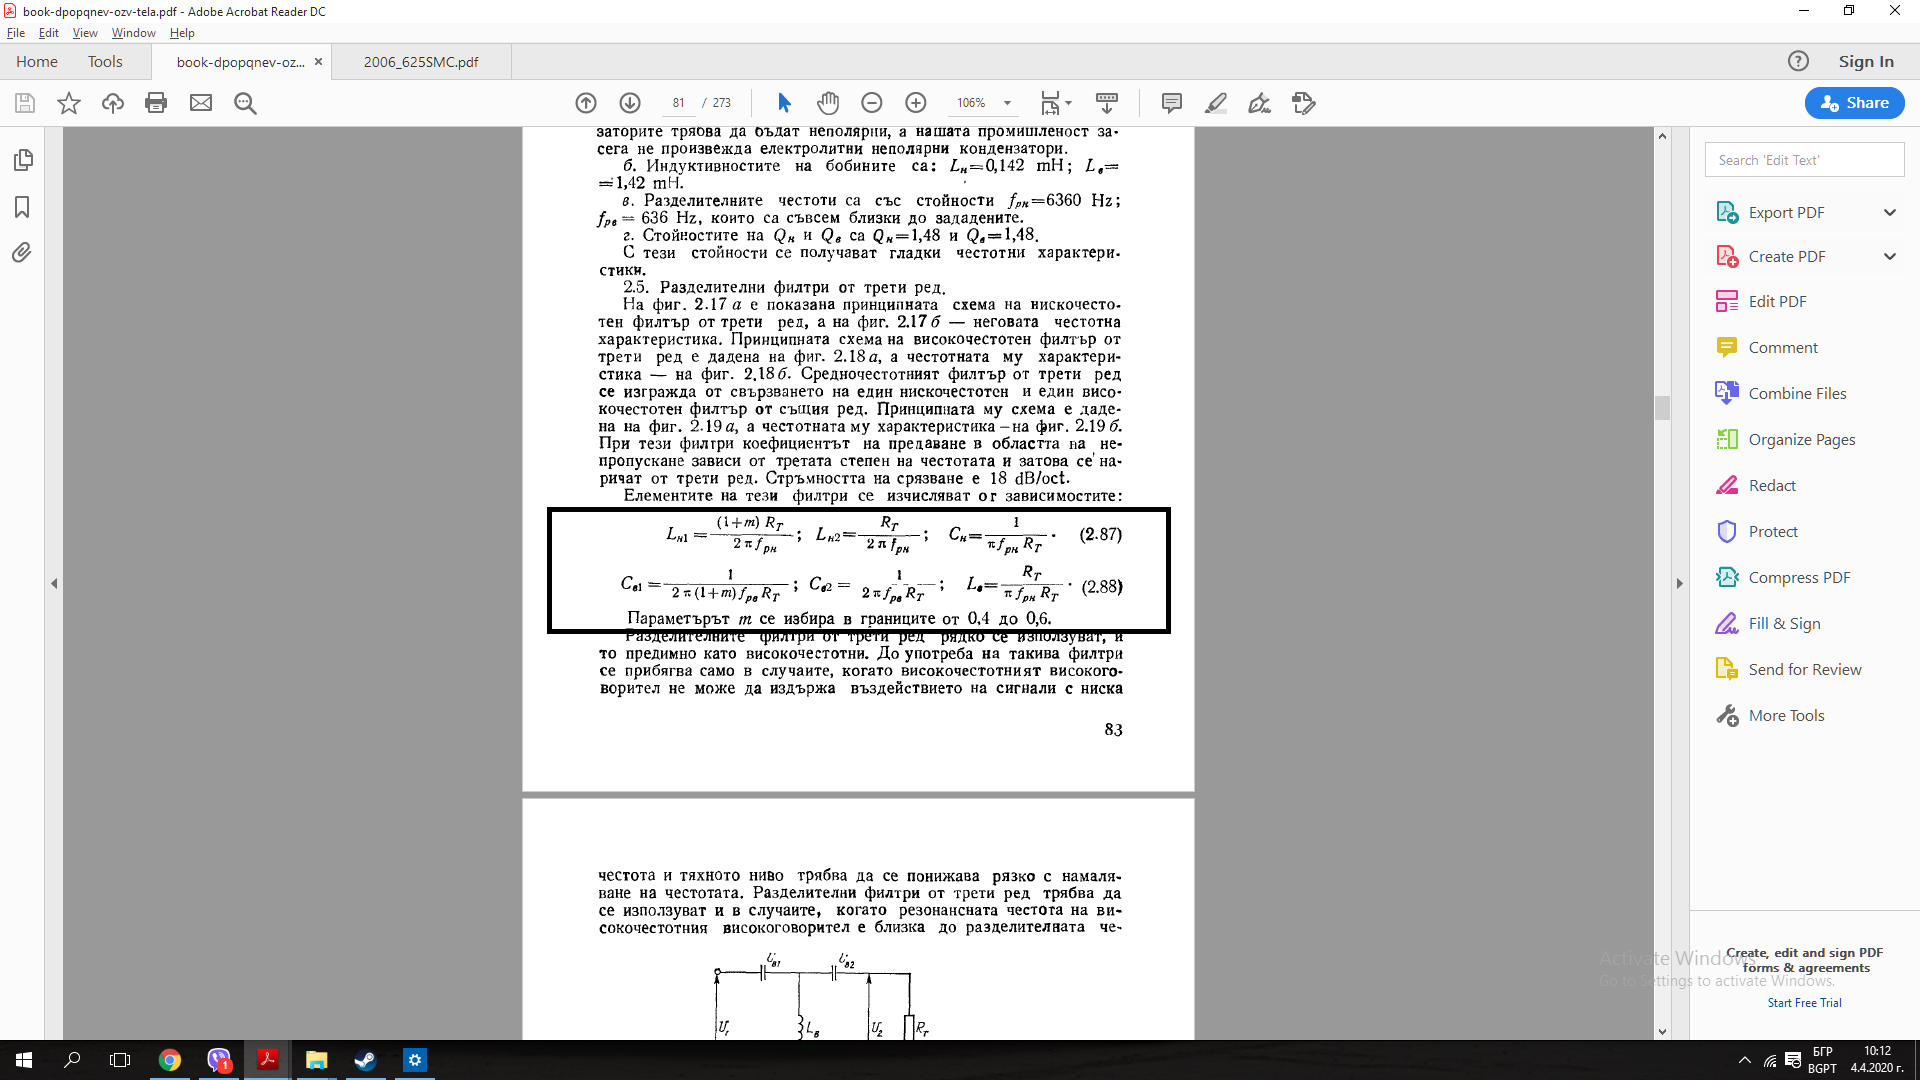Click the stamp tool icon

(1304, 103)
